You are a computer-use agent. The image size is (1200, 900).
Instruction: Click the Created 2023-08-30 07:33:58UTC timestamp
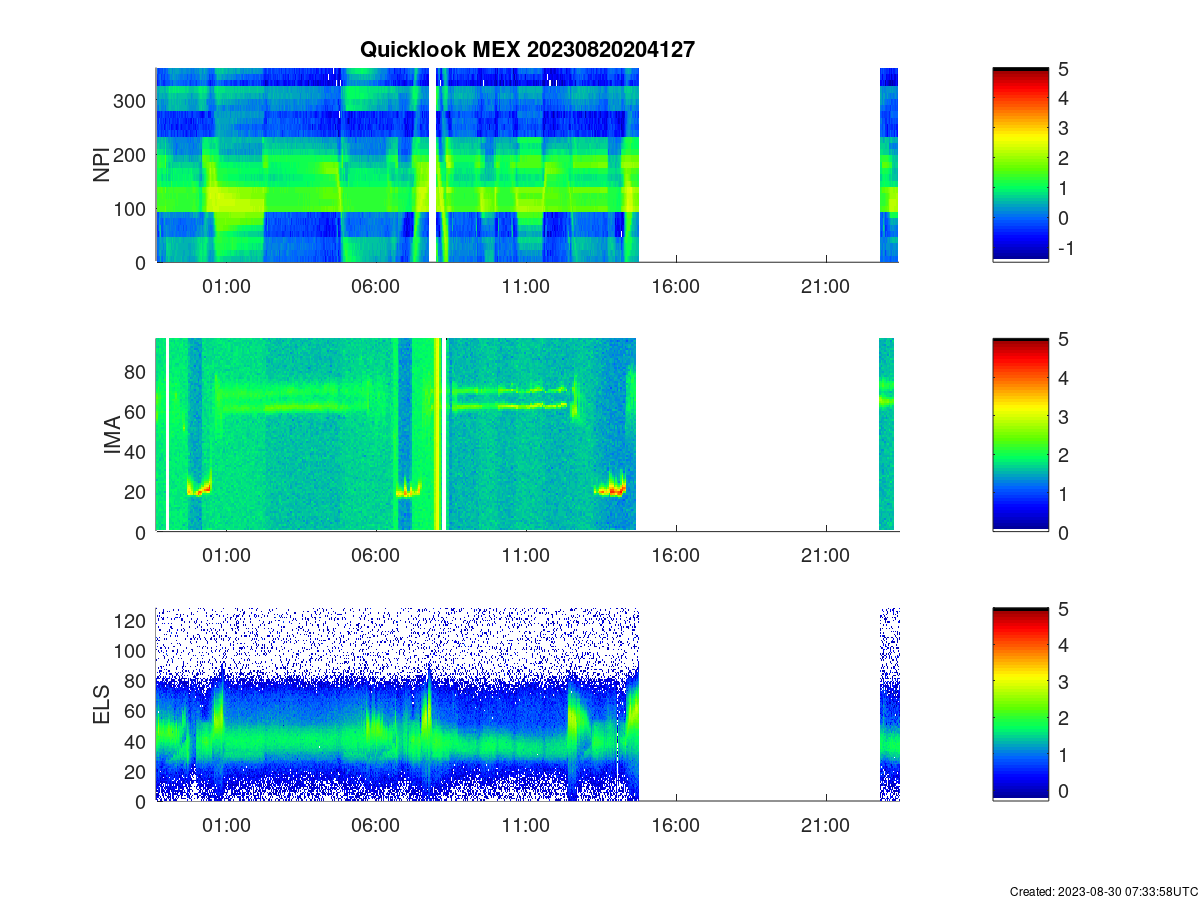tap(1103, 891)
